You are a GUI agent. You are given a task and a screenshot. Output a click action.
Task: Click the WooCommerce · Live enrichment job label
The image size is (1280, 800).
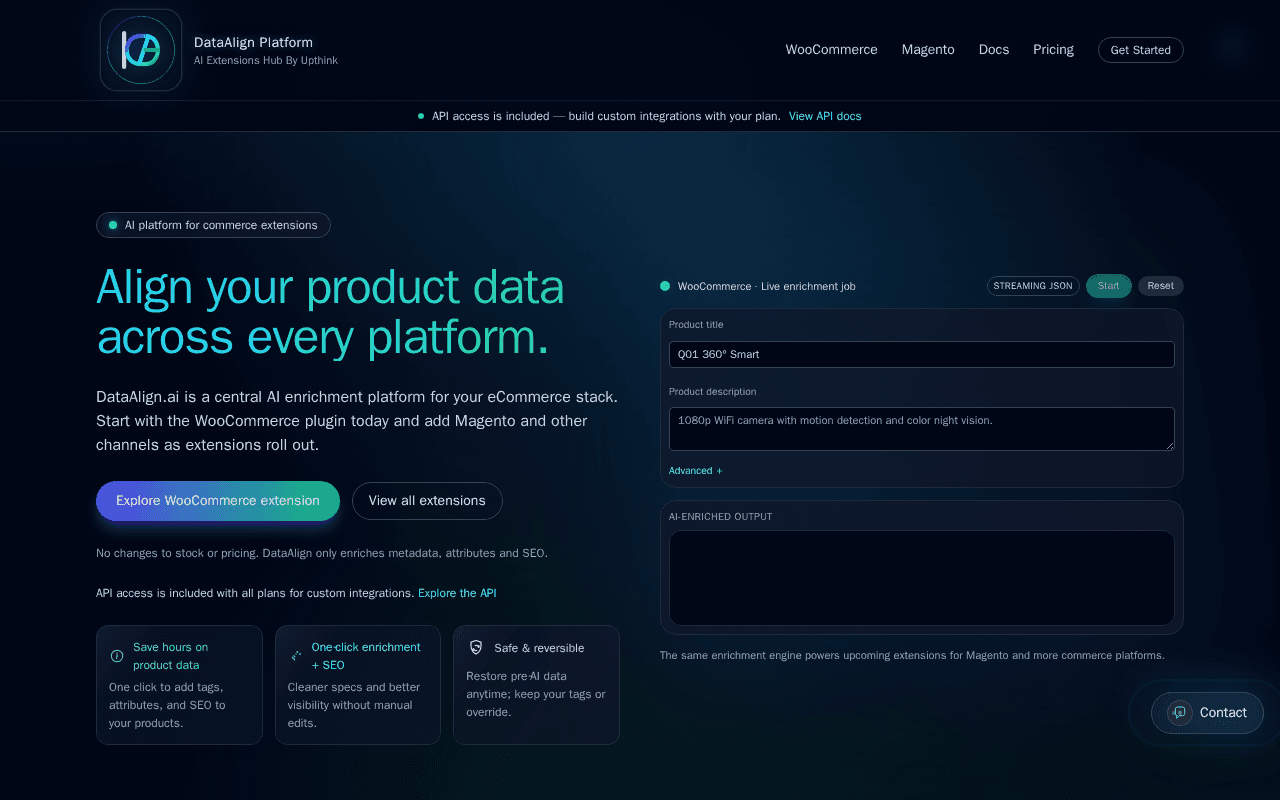coord(766,286)
